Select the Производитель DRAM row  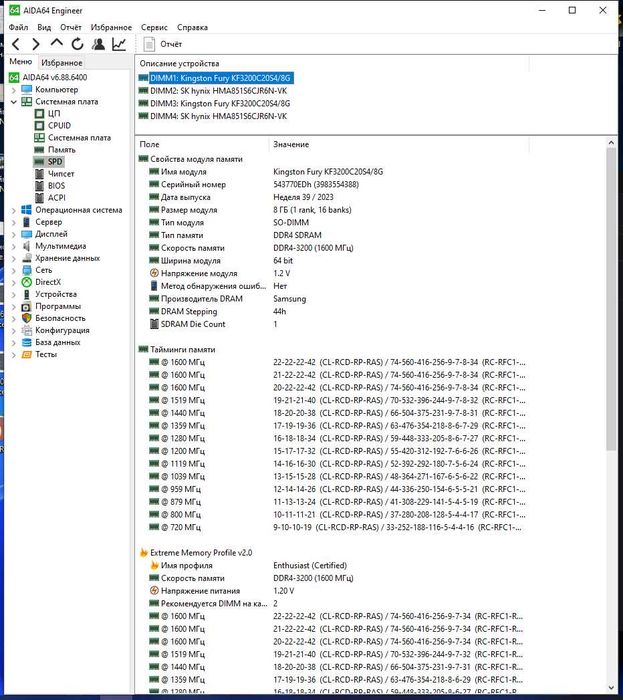click(x=332, y=299)
